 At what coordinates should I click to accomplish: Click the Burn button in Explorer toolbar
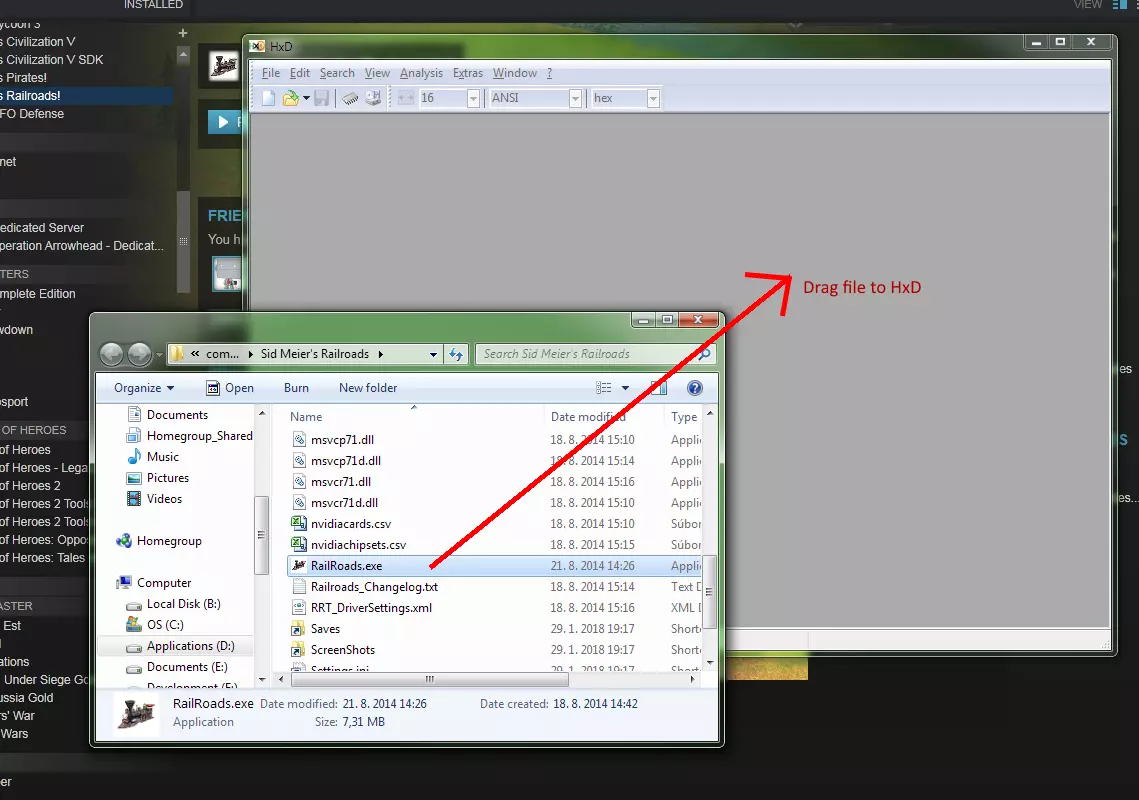(x=296, y=388)
